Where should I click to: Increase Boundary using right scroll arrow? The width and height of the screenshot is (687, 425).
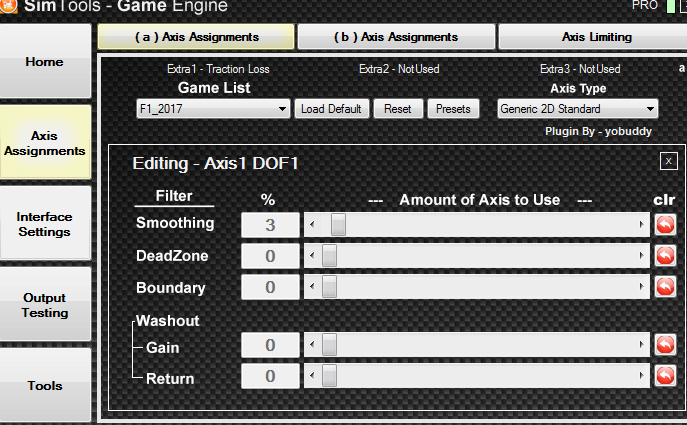point(641,287)
